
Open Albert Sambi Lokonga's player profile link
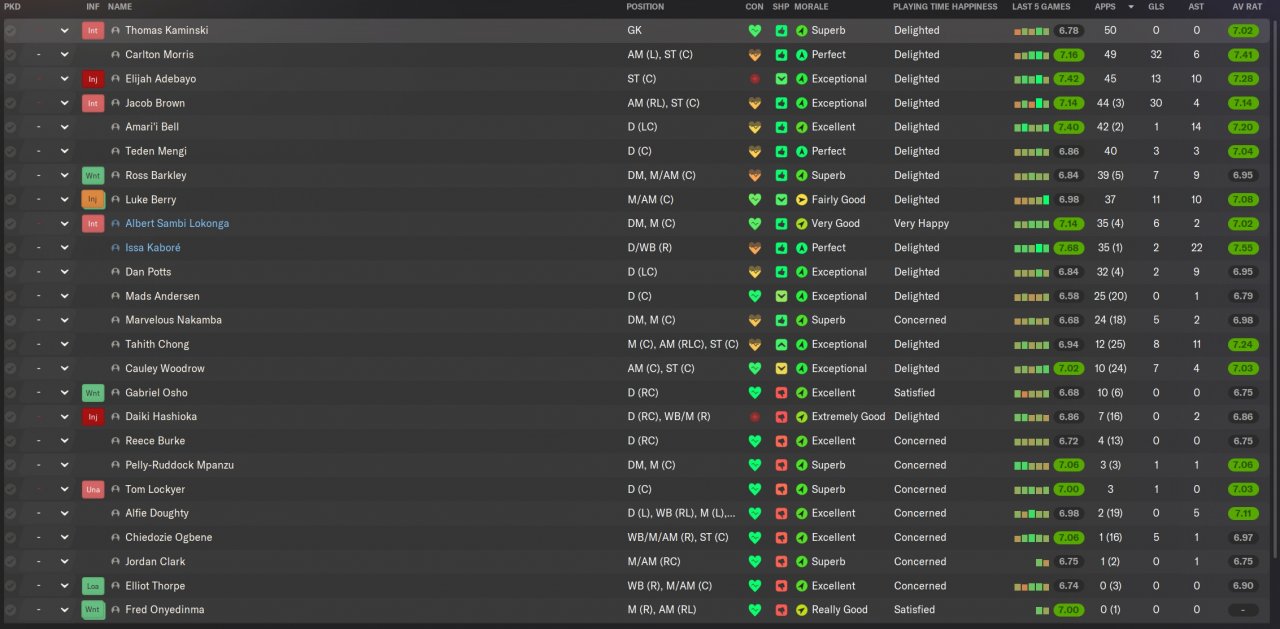(x=177, y=224)
